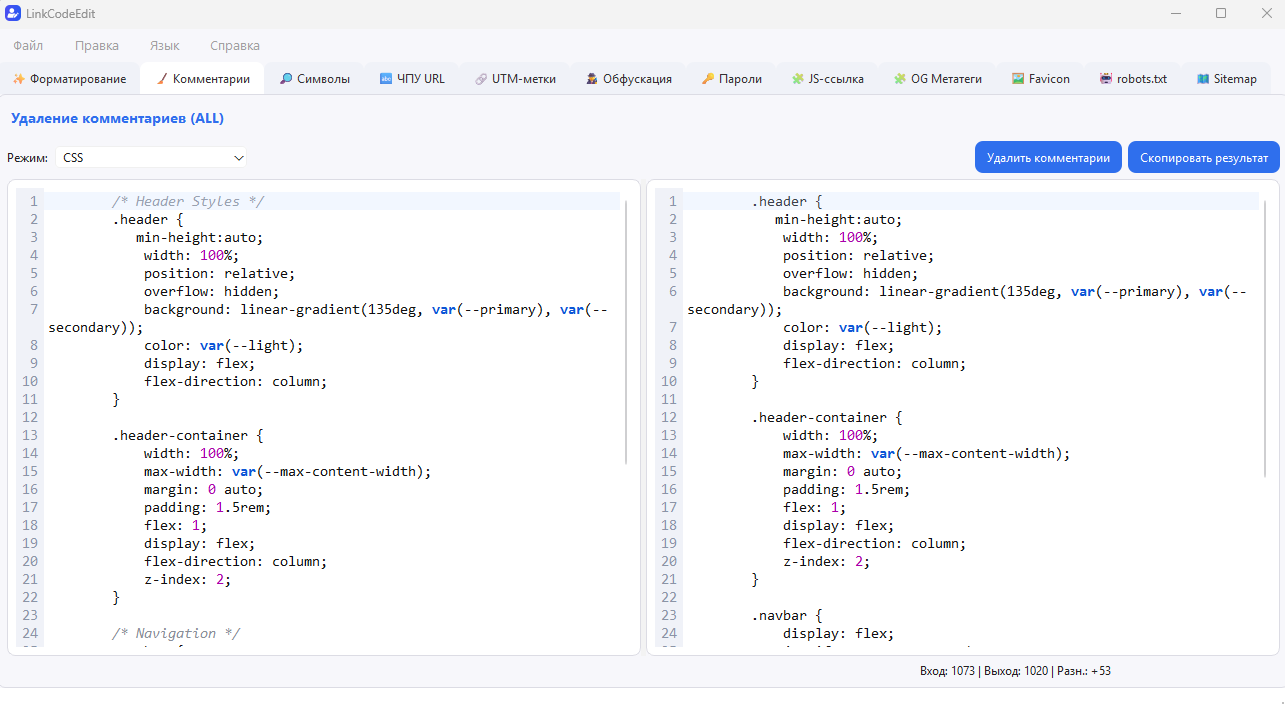Switch to the Пароли tab
Viewport: 1285px width, 705px height.
tap(732, 79)
